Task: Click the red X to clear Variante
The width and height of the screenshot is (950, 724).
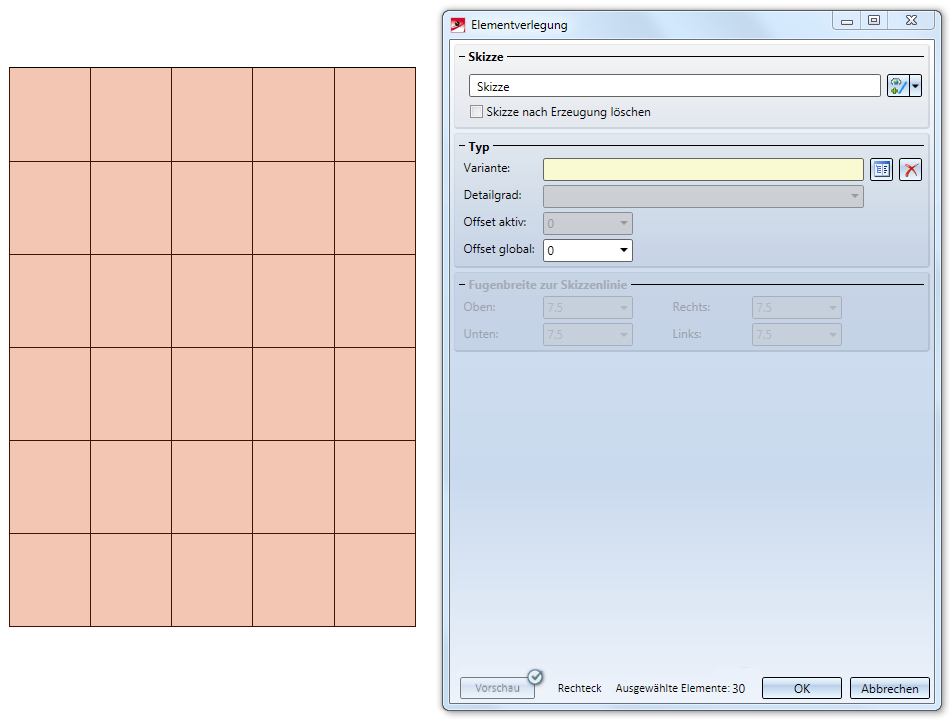Action: pyautogui.click(x=910, y=170)
